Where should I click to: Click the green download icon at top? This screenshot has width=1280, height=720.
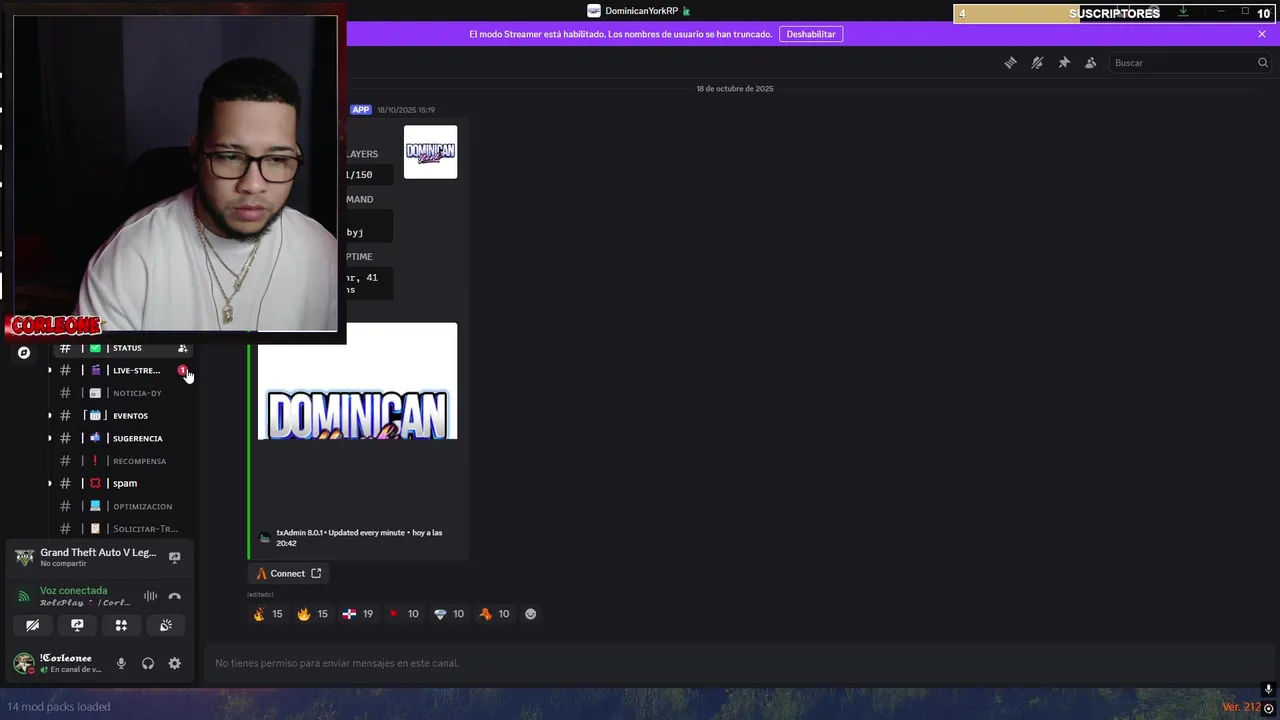point(1183,11)
